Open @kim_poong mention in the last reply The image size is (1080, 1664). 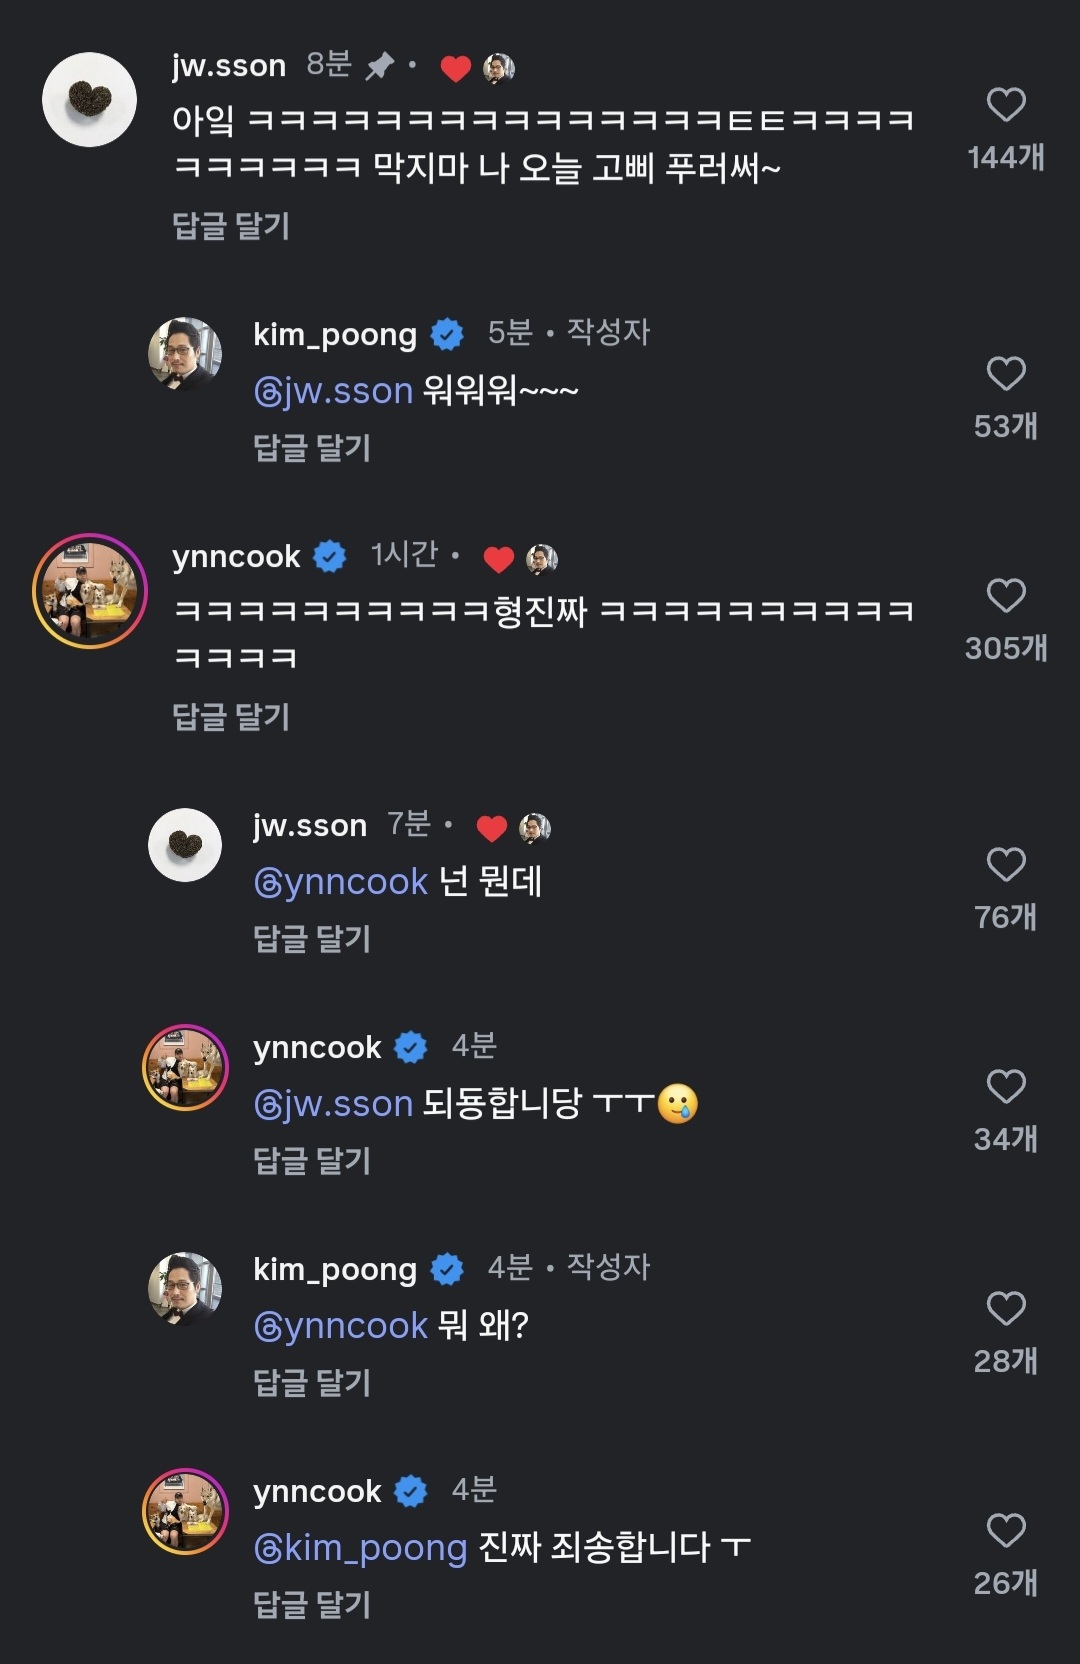pyautogui.click(x=361, y=1548)
